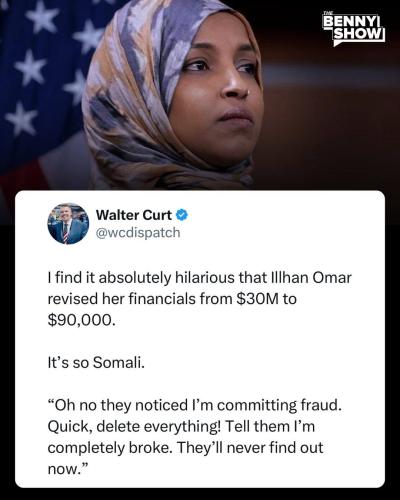400x500 pixels.
Task: Click the "Illhan Omar" name in tweet text
Action: (x=310, y=278)
